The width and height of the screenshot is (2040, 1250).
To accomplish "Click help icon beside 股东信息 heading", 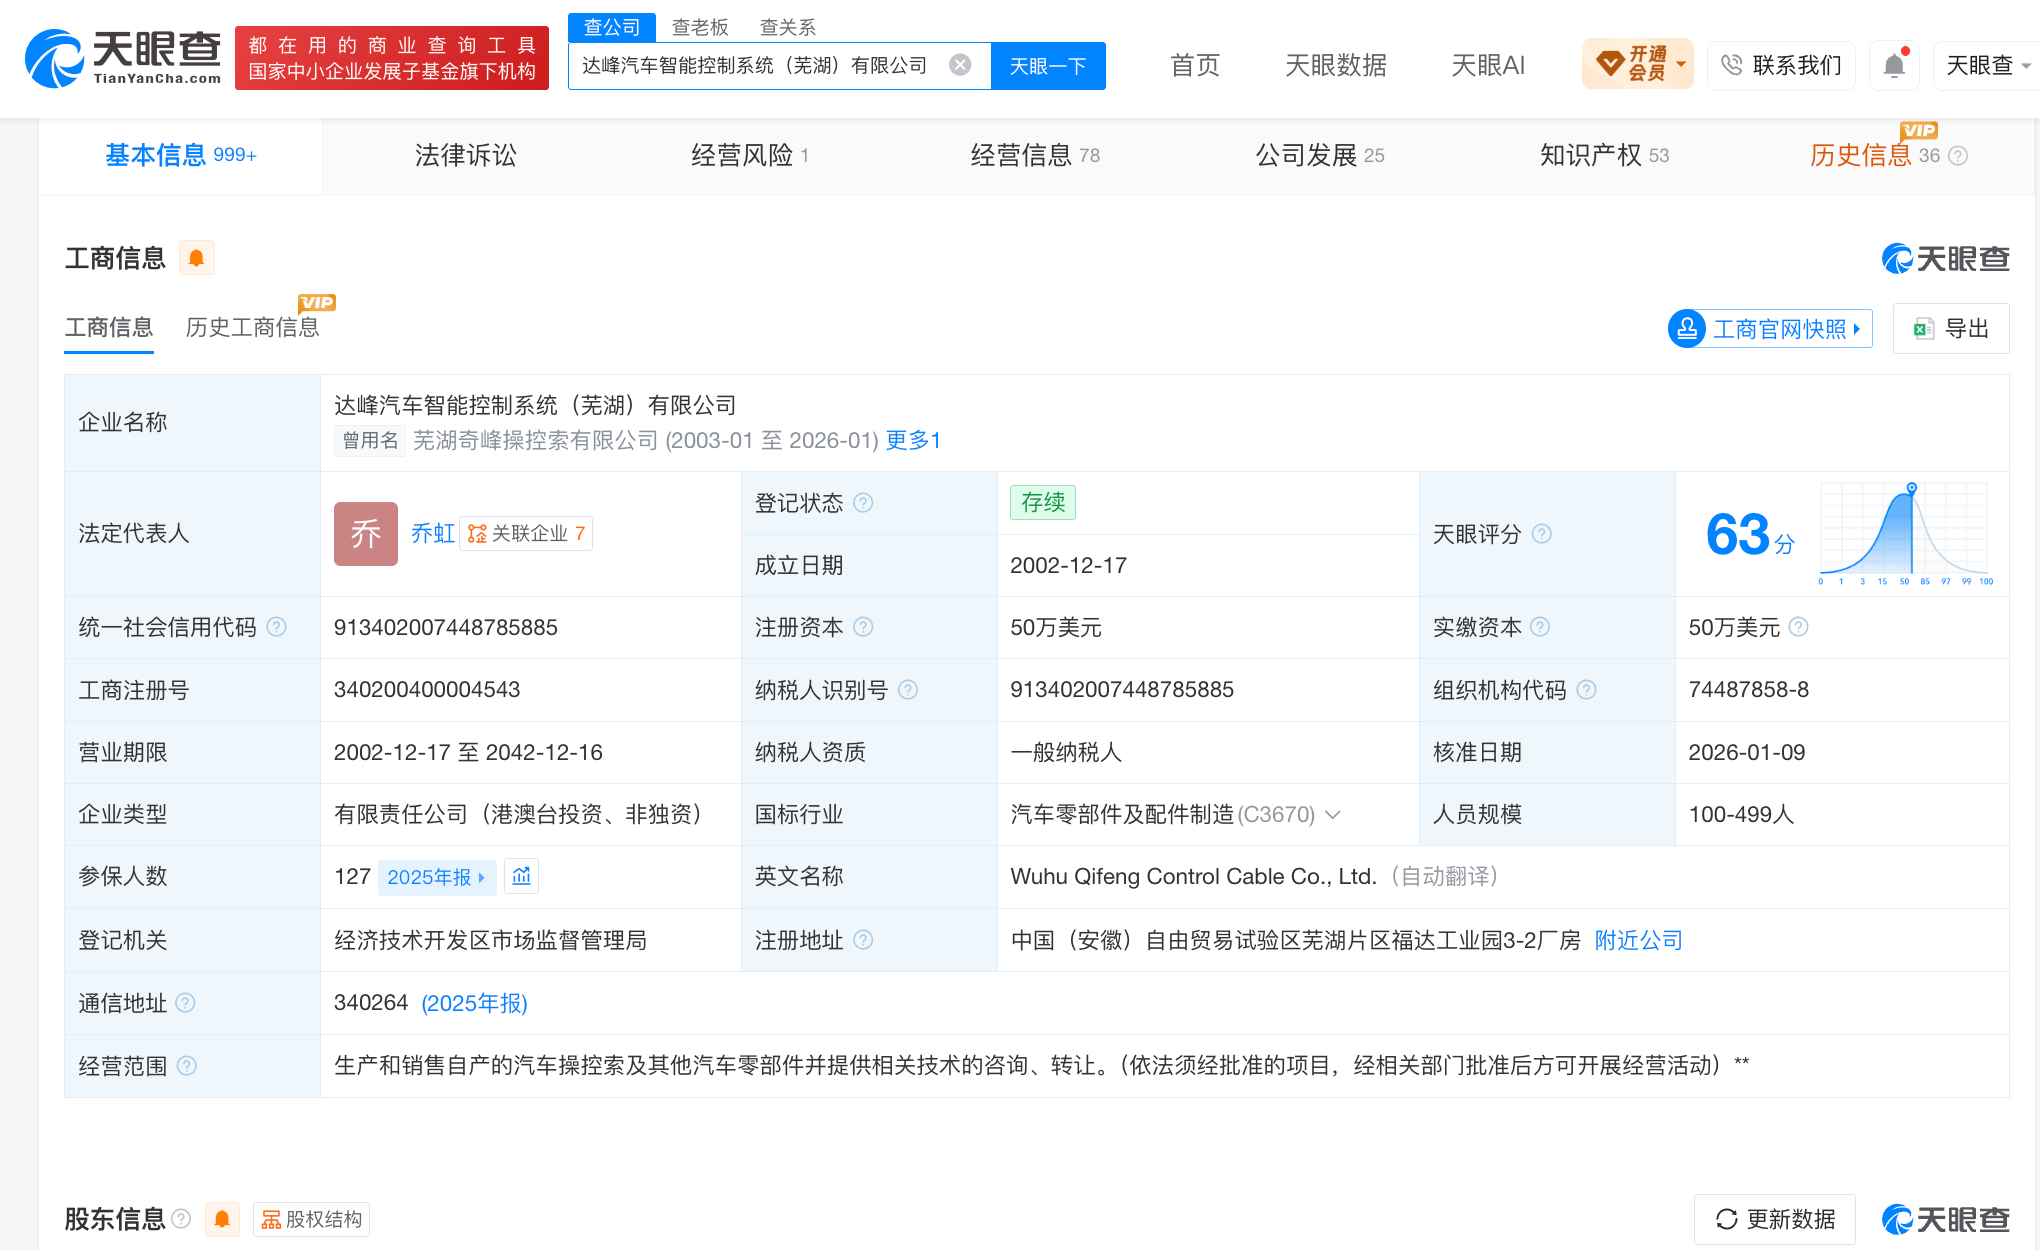I will [181, 1219].
